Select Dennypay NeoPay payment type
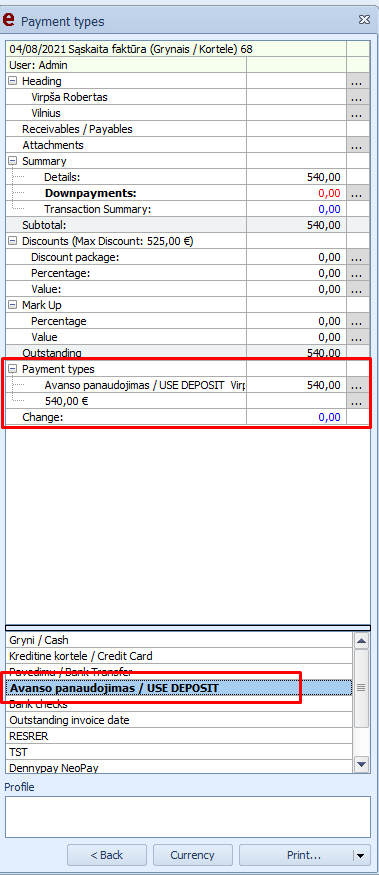 [x=179, y=768]
